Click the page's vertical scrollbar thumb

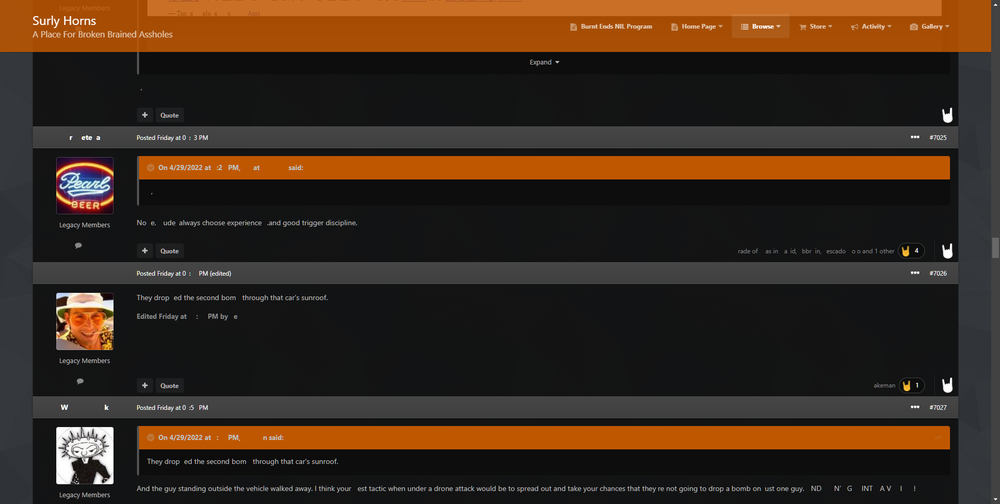coord(994,248)
